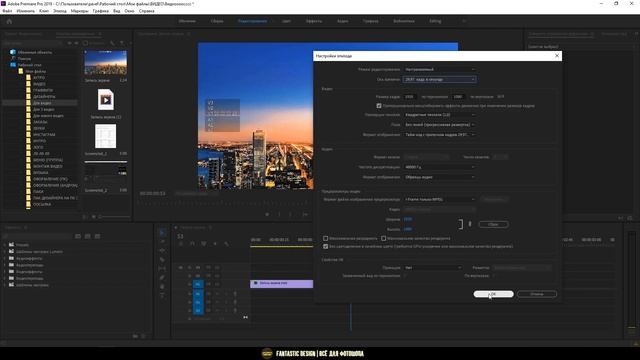Create a new custom bin in Effects panel
Image resolution: width=640 pixels, height=360 pixels.
(x=135, y=336)
